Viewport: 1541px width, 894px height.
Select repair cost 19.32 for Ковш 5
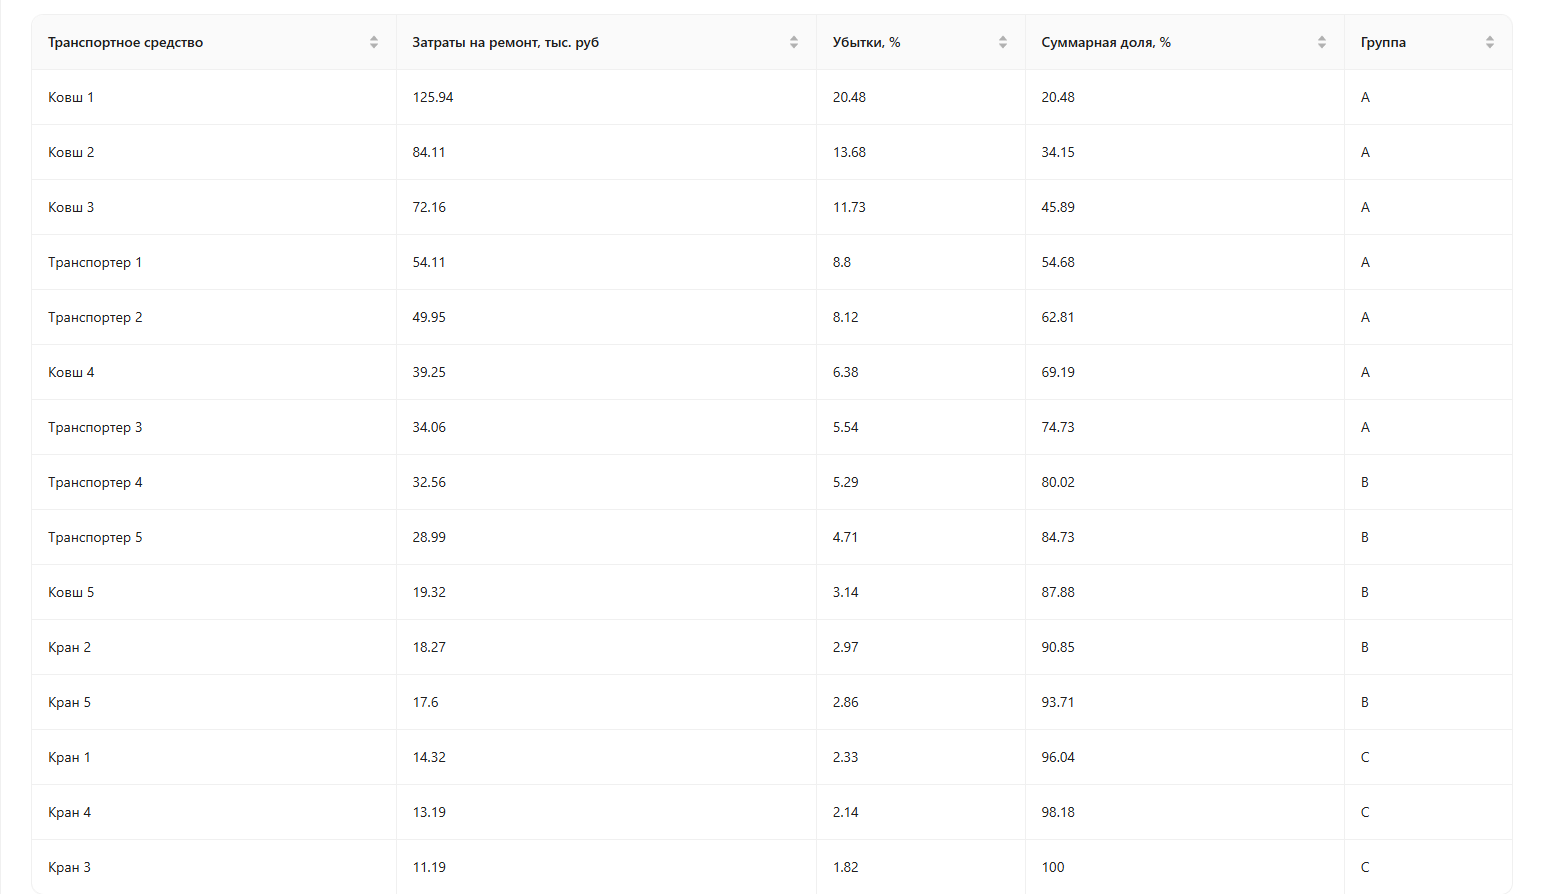(429, 592)
